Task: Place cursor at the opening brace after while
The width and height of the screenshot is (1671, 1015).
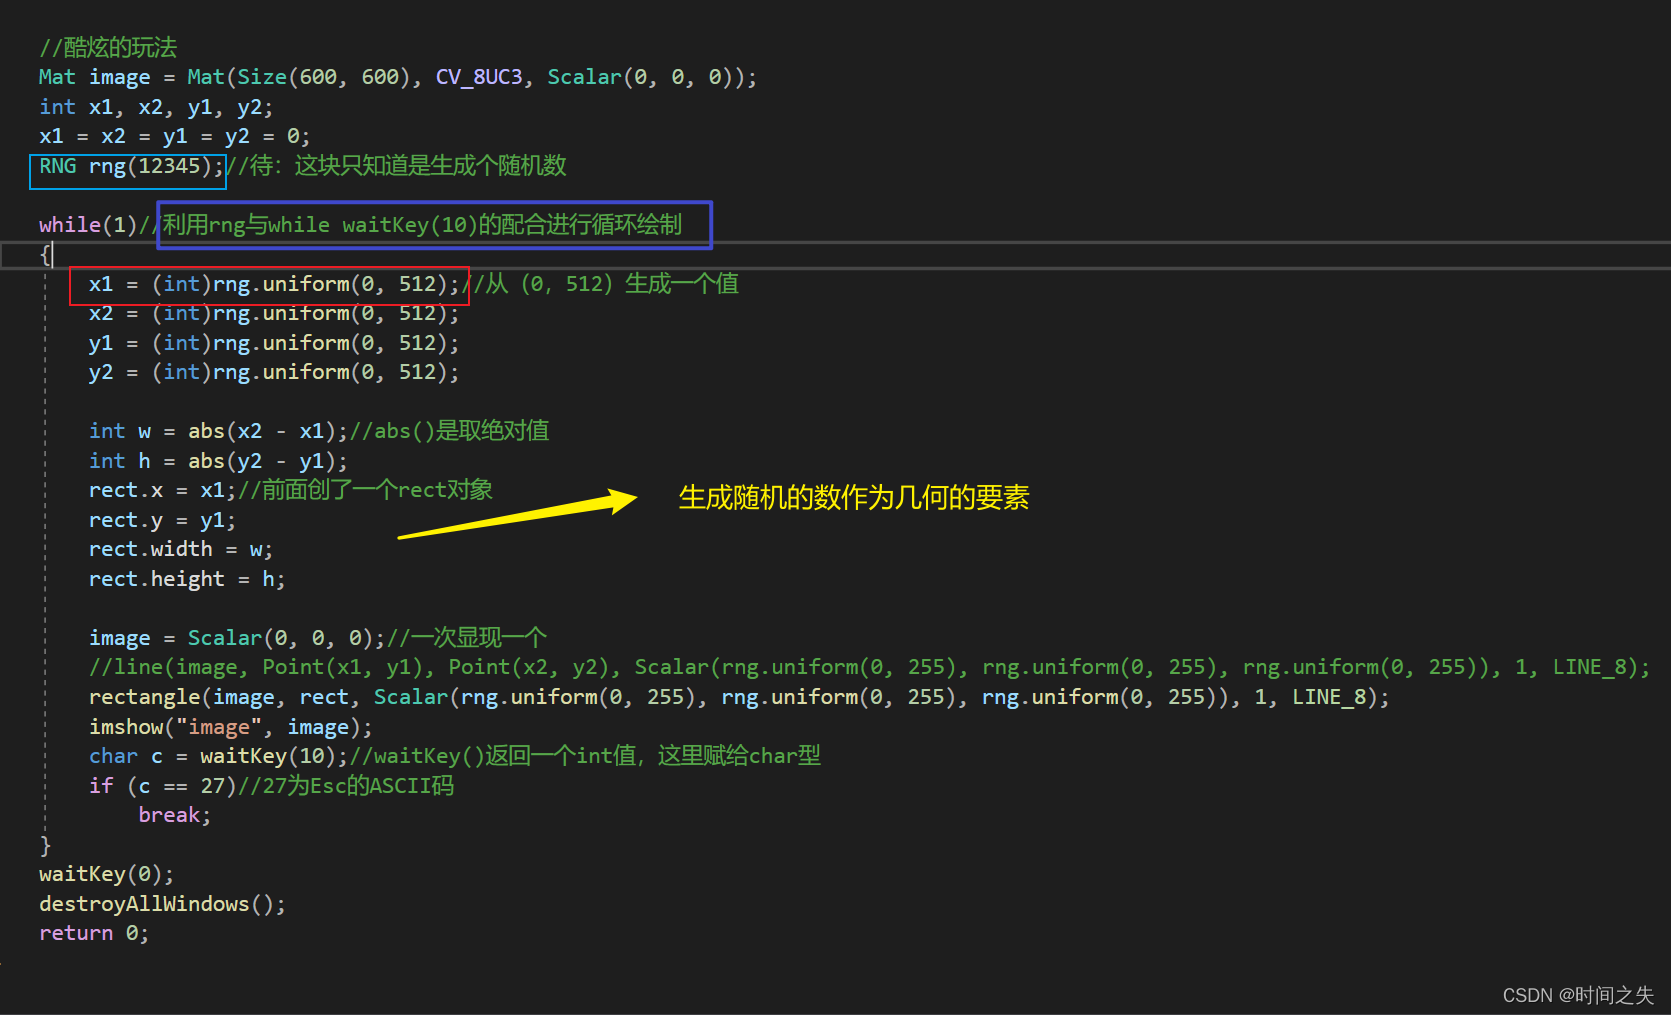Action: pos(45,254)
